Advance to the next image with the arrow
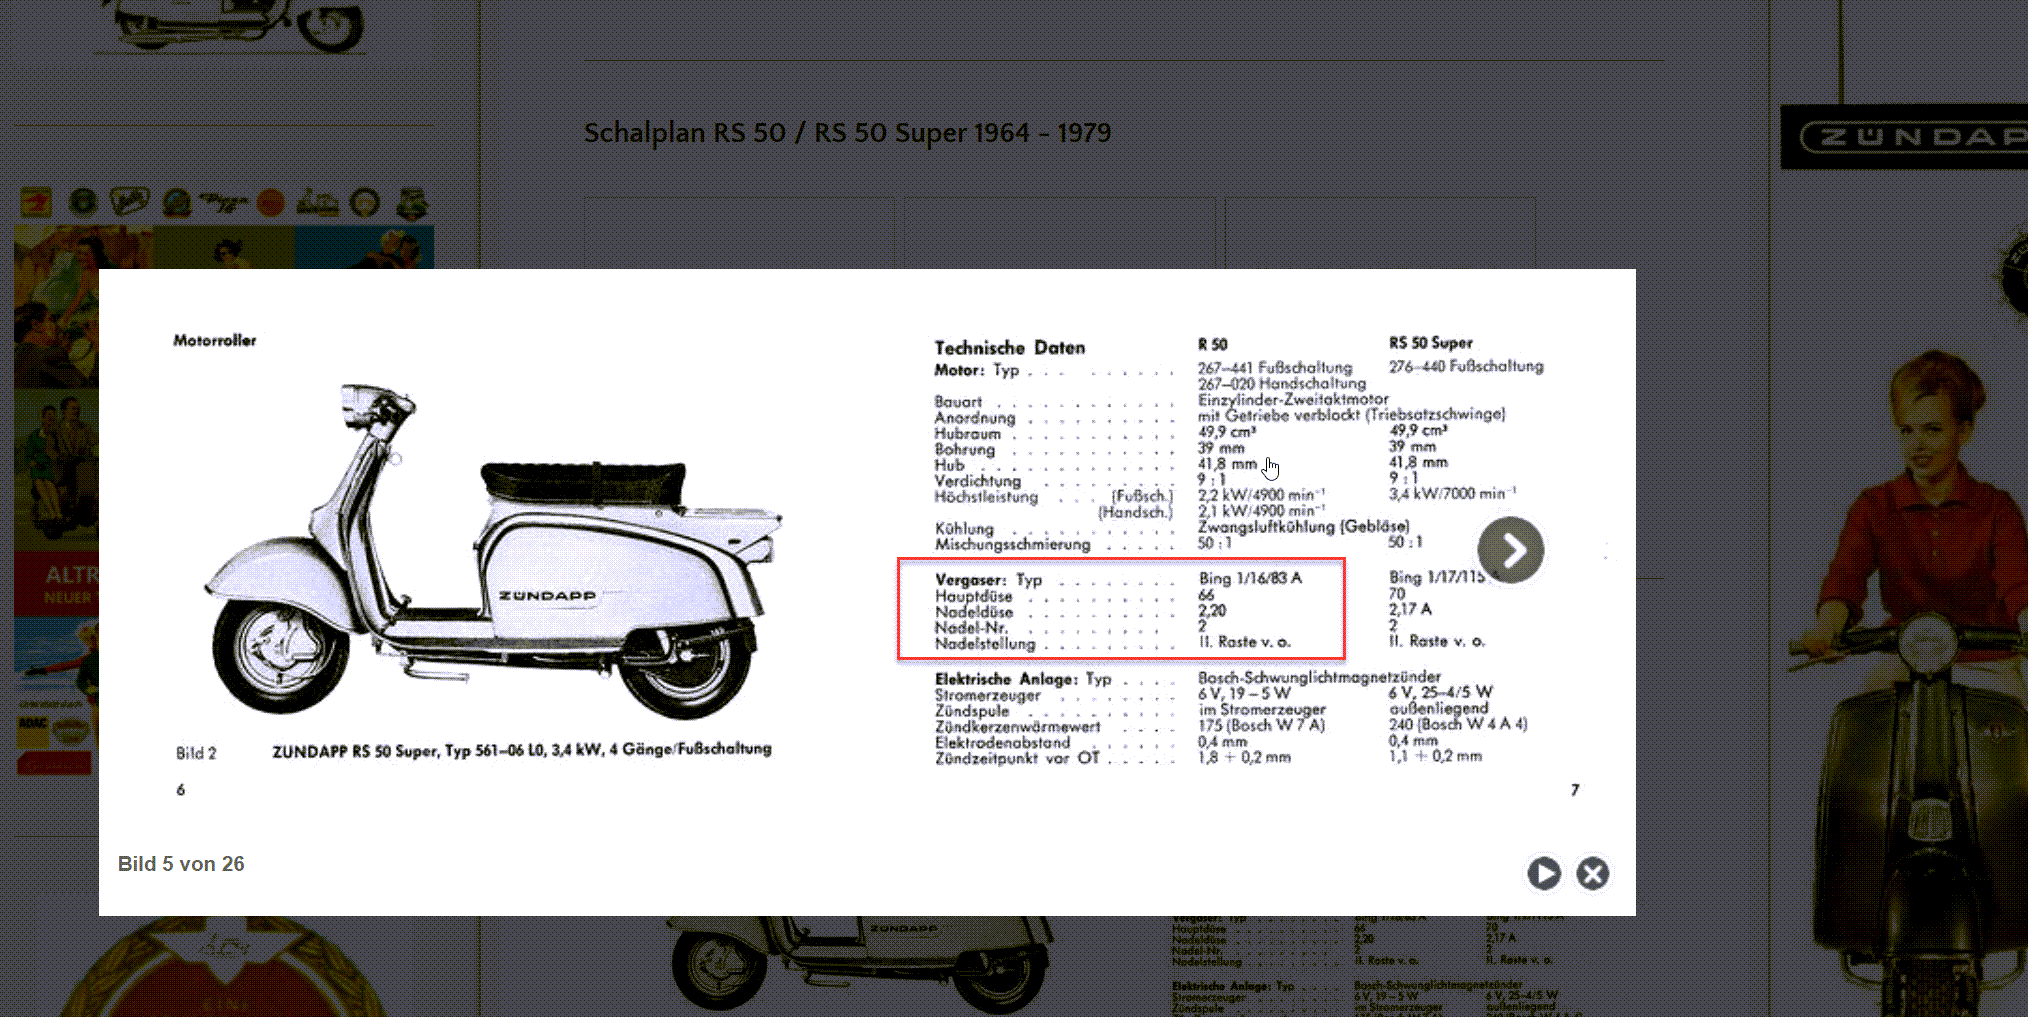Viewport: 2028px width, 1017px height. (1510, 550)
